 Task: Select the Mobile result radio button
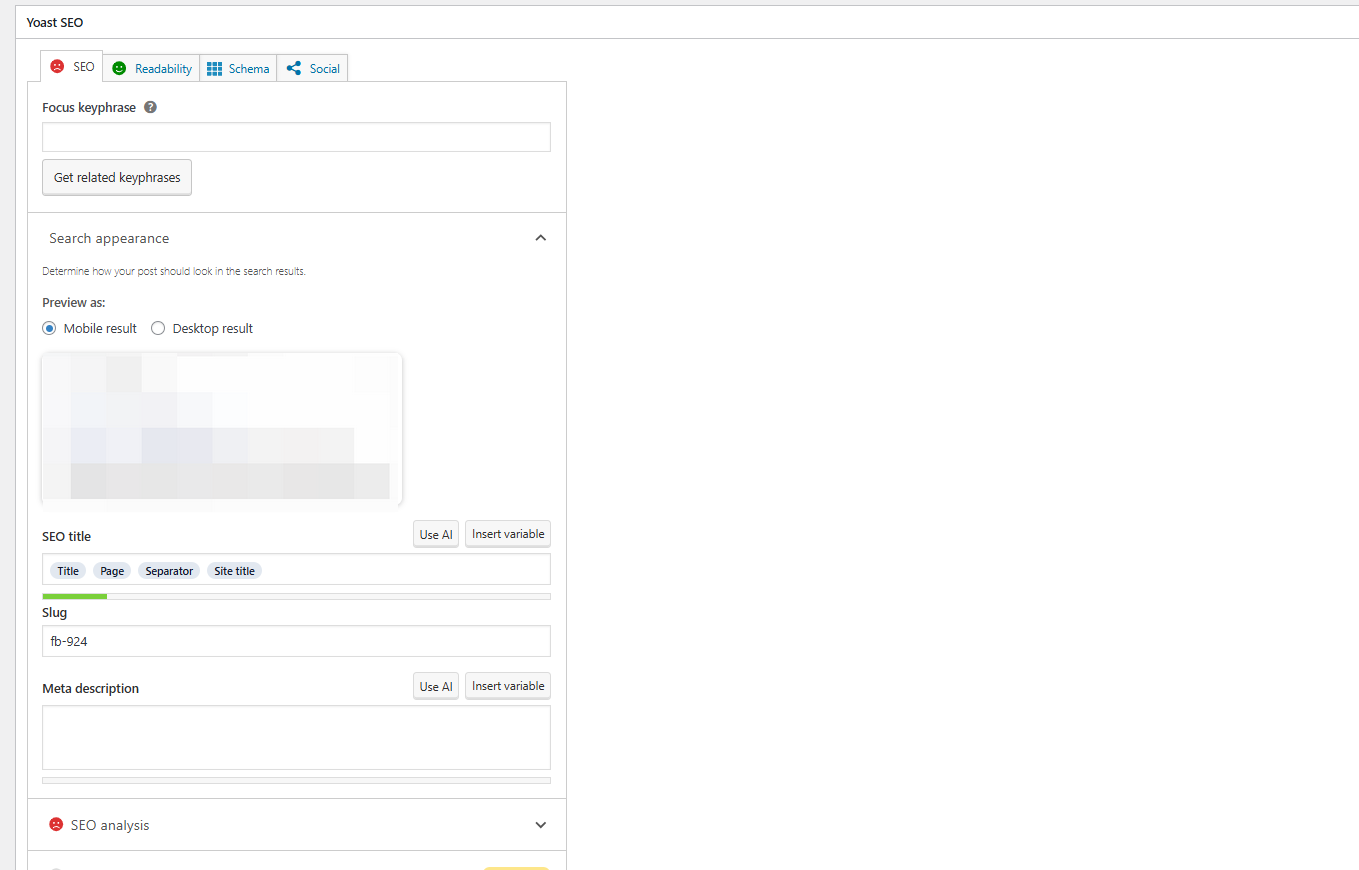(x=49, y=328)
